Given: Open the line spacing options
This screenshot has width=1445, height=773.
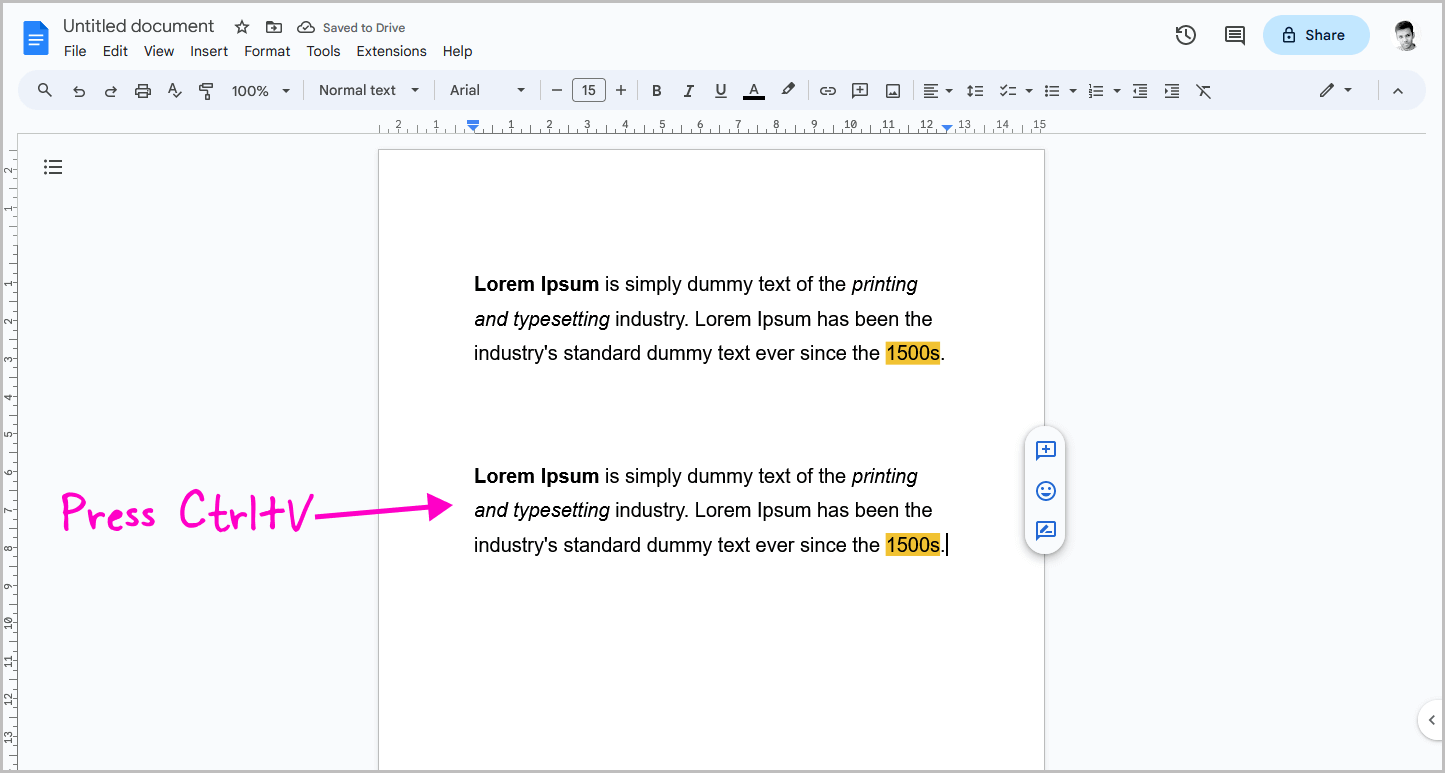Looking at the screenshot, I should coord(975,90).
